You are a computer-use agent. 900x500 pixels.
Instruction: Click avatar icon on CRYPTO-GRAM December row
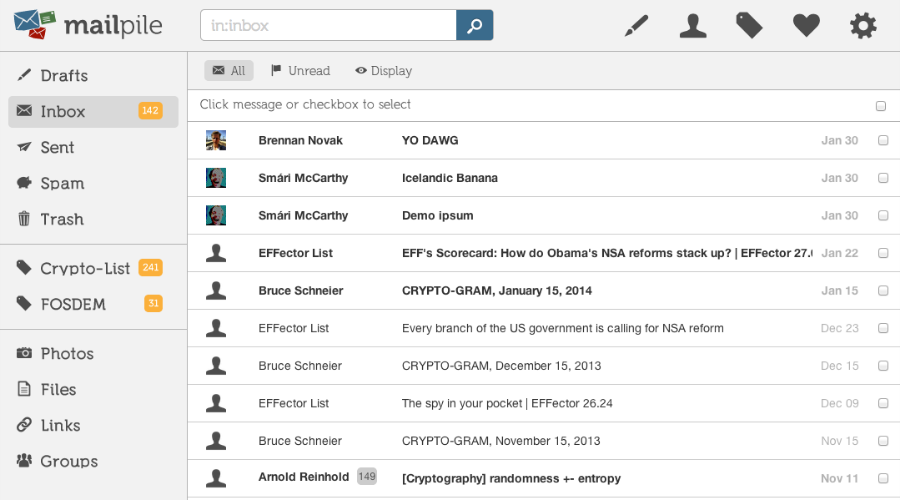click(x=216, y=366)
